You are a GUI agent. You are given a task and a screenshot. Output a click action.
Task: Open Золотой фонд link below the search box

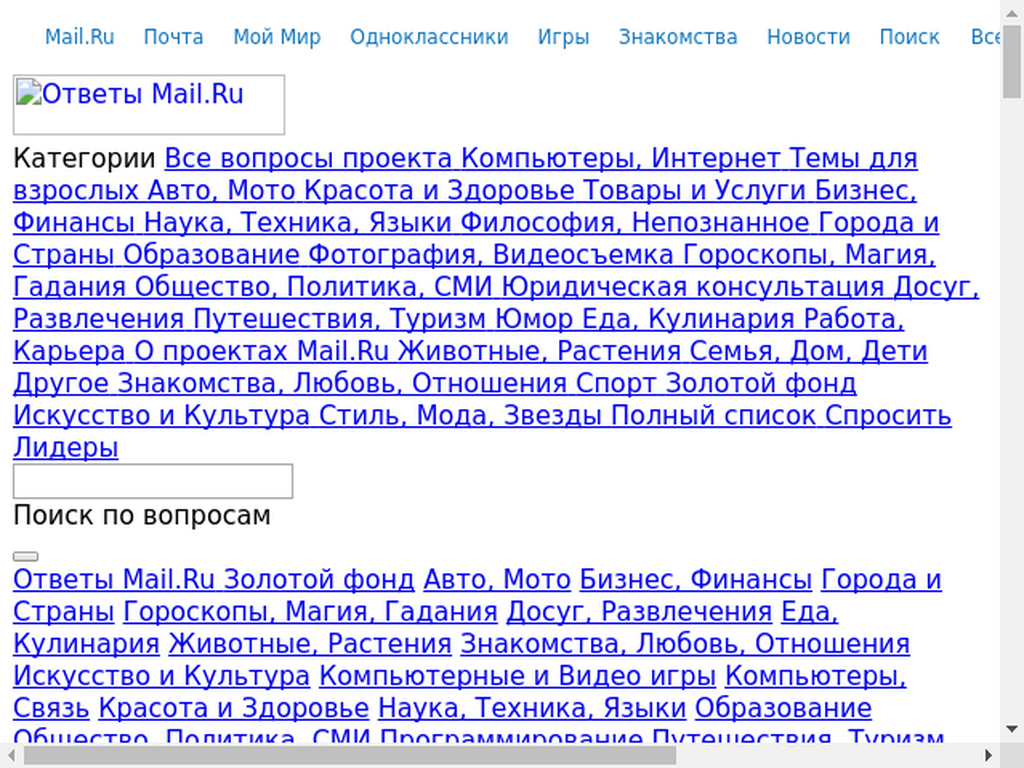[x=319, y=580]
